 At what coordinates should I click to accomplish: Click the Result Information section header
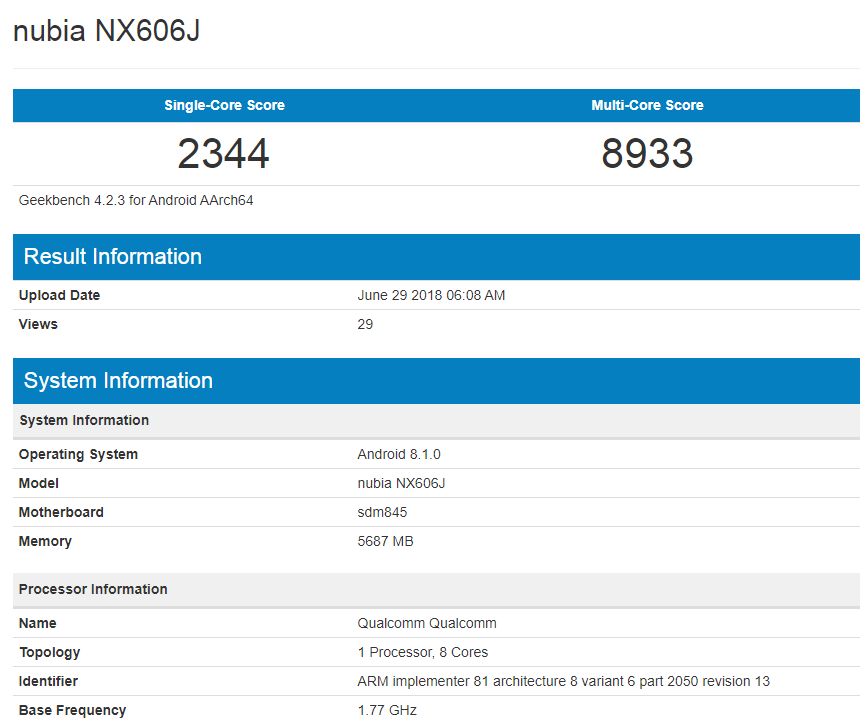pos(113,257)
